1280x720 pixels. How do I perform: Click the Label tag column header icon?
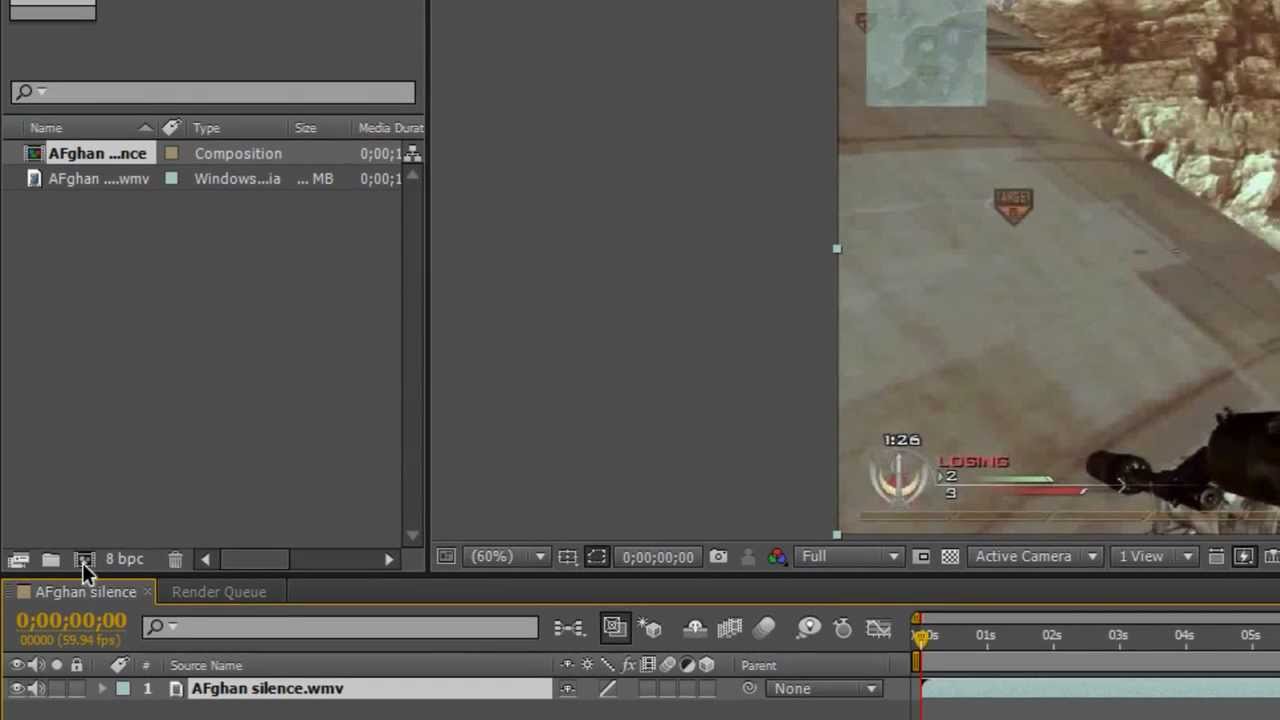click(172, 128)
